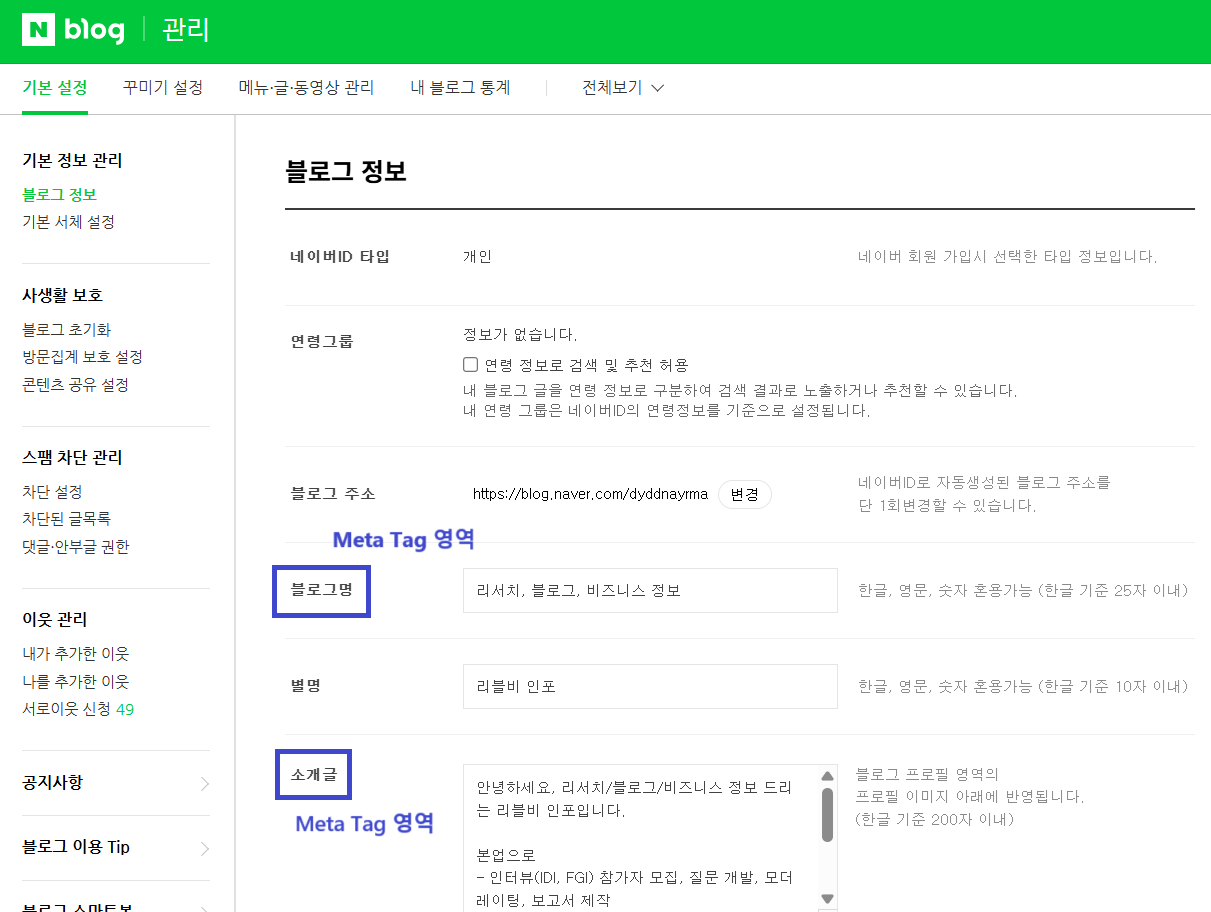
Task: View 차단된 글목록 list
Action: (61, 519)
